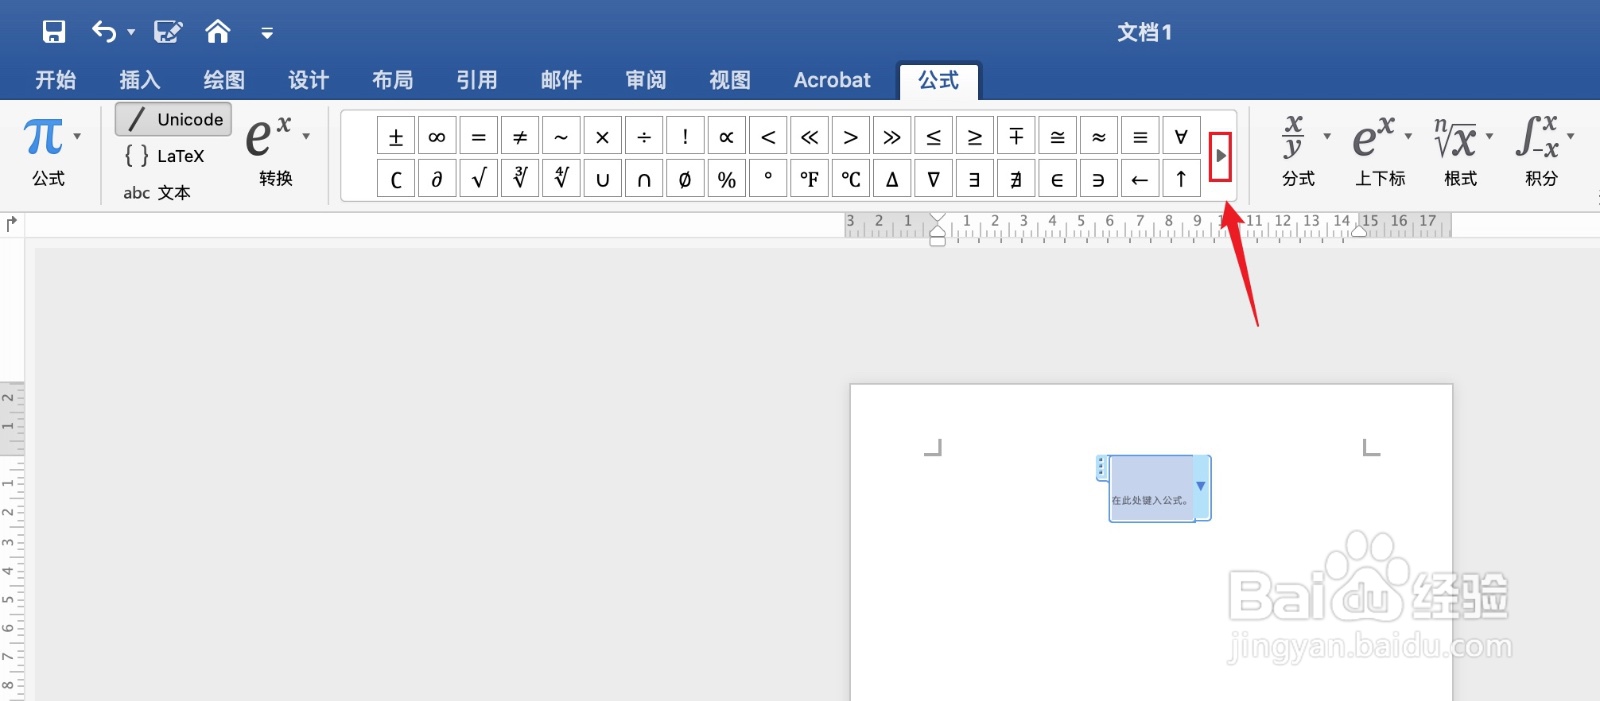This screenshot has height=701, width=1600.
Task: Insert the degrees Celsius °C symbol
Action: click(x=851, y=179)
